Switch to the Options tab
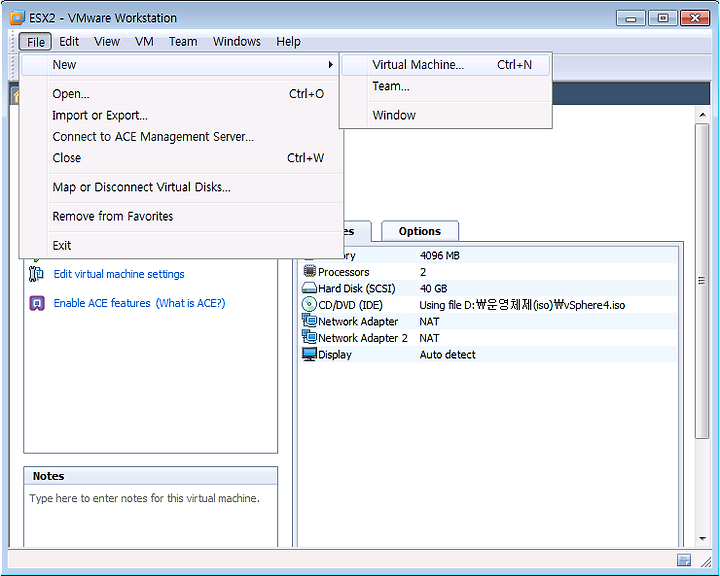Image resolution: width=720 pixels, height=576 pixels. (420, 231)
